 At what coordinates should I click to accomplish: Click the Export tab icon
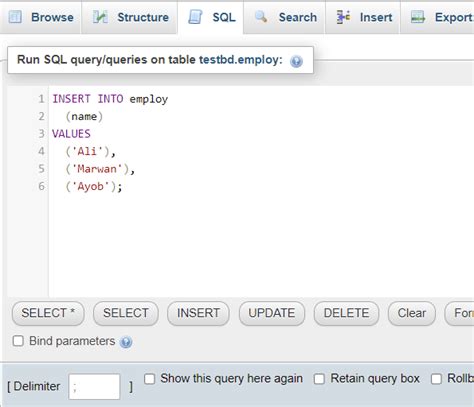(x=418, y=17)
